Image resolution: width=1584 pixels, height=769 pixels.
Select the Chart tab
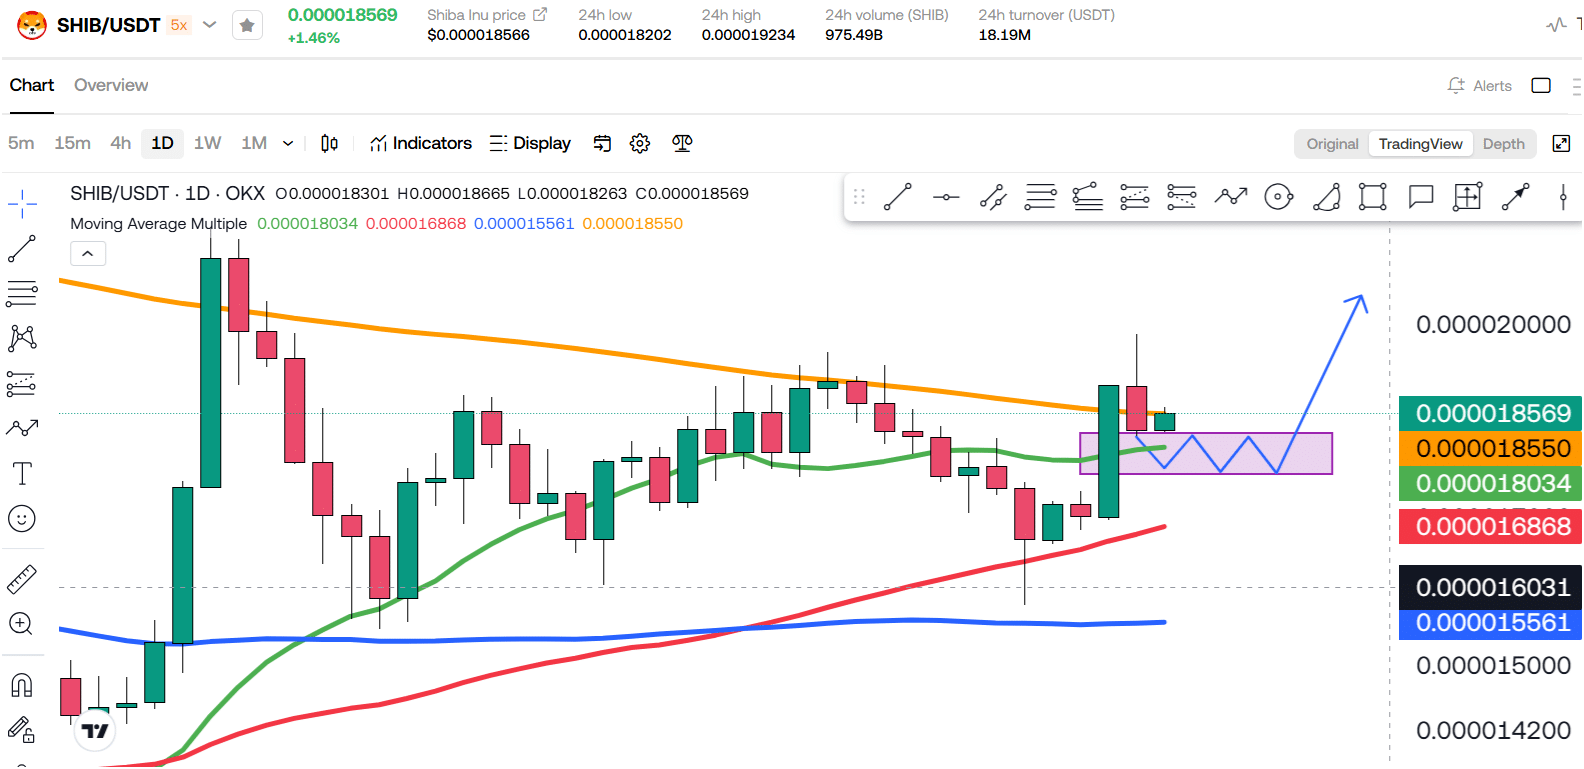(x=32, y=85)
